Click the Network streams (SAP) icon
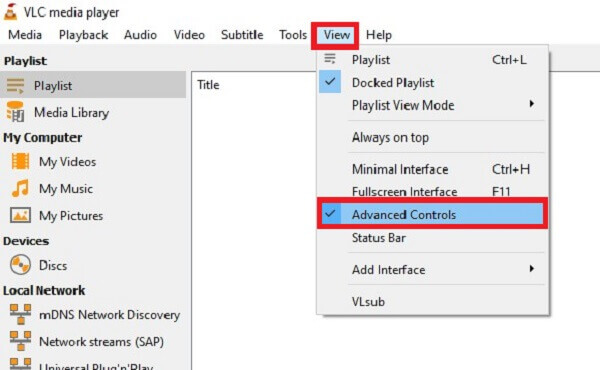Screen dimensions: 600x370 click(20, 341)
